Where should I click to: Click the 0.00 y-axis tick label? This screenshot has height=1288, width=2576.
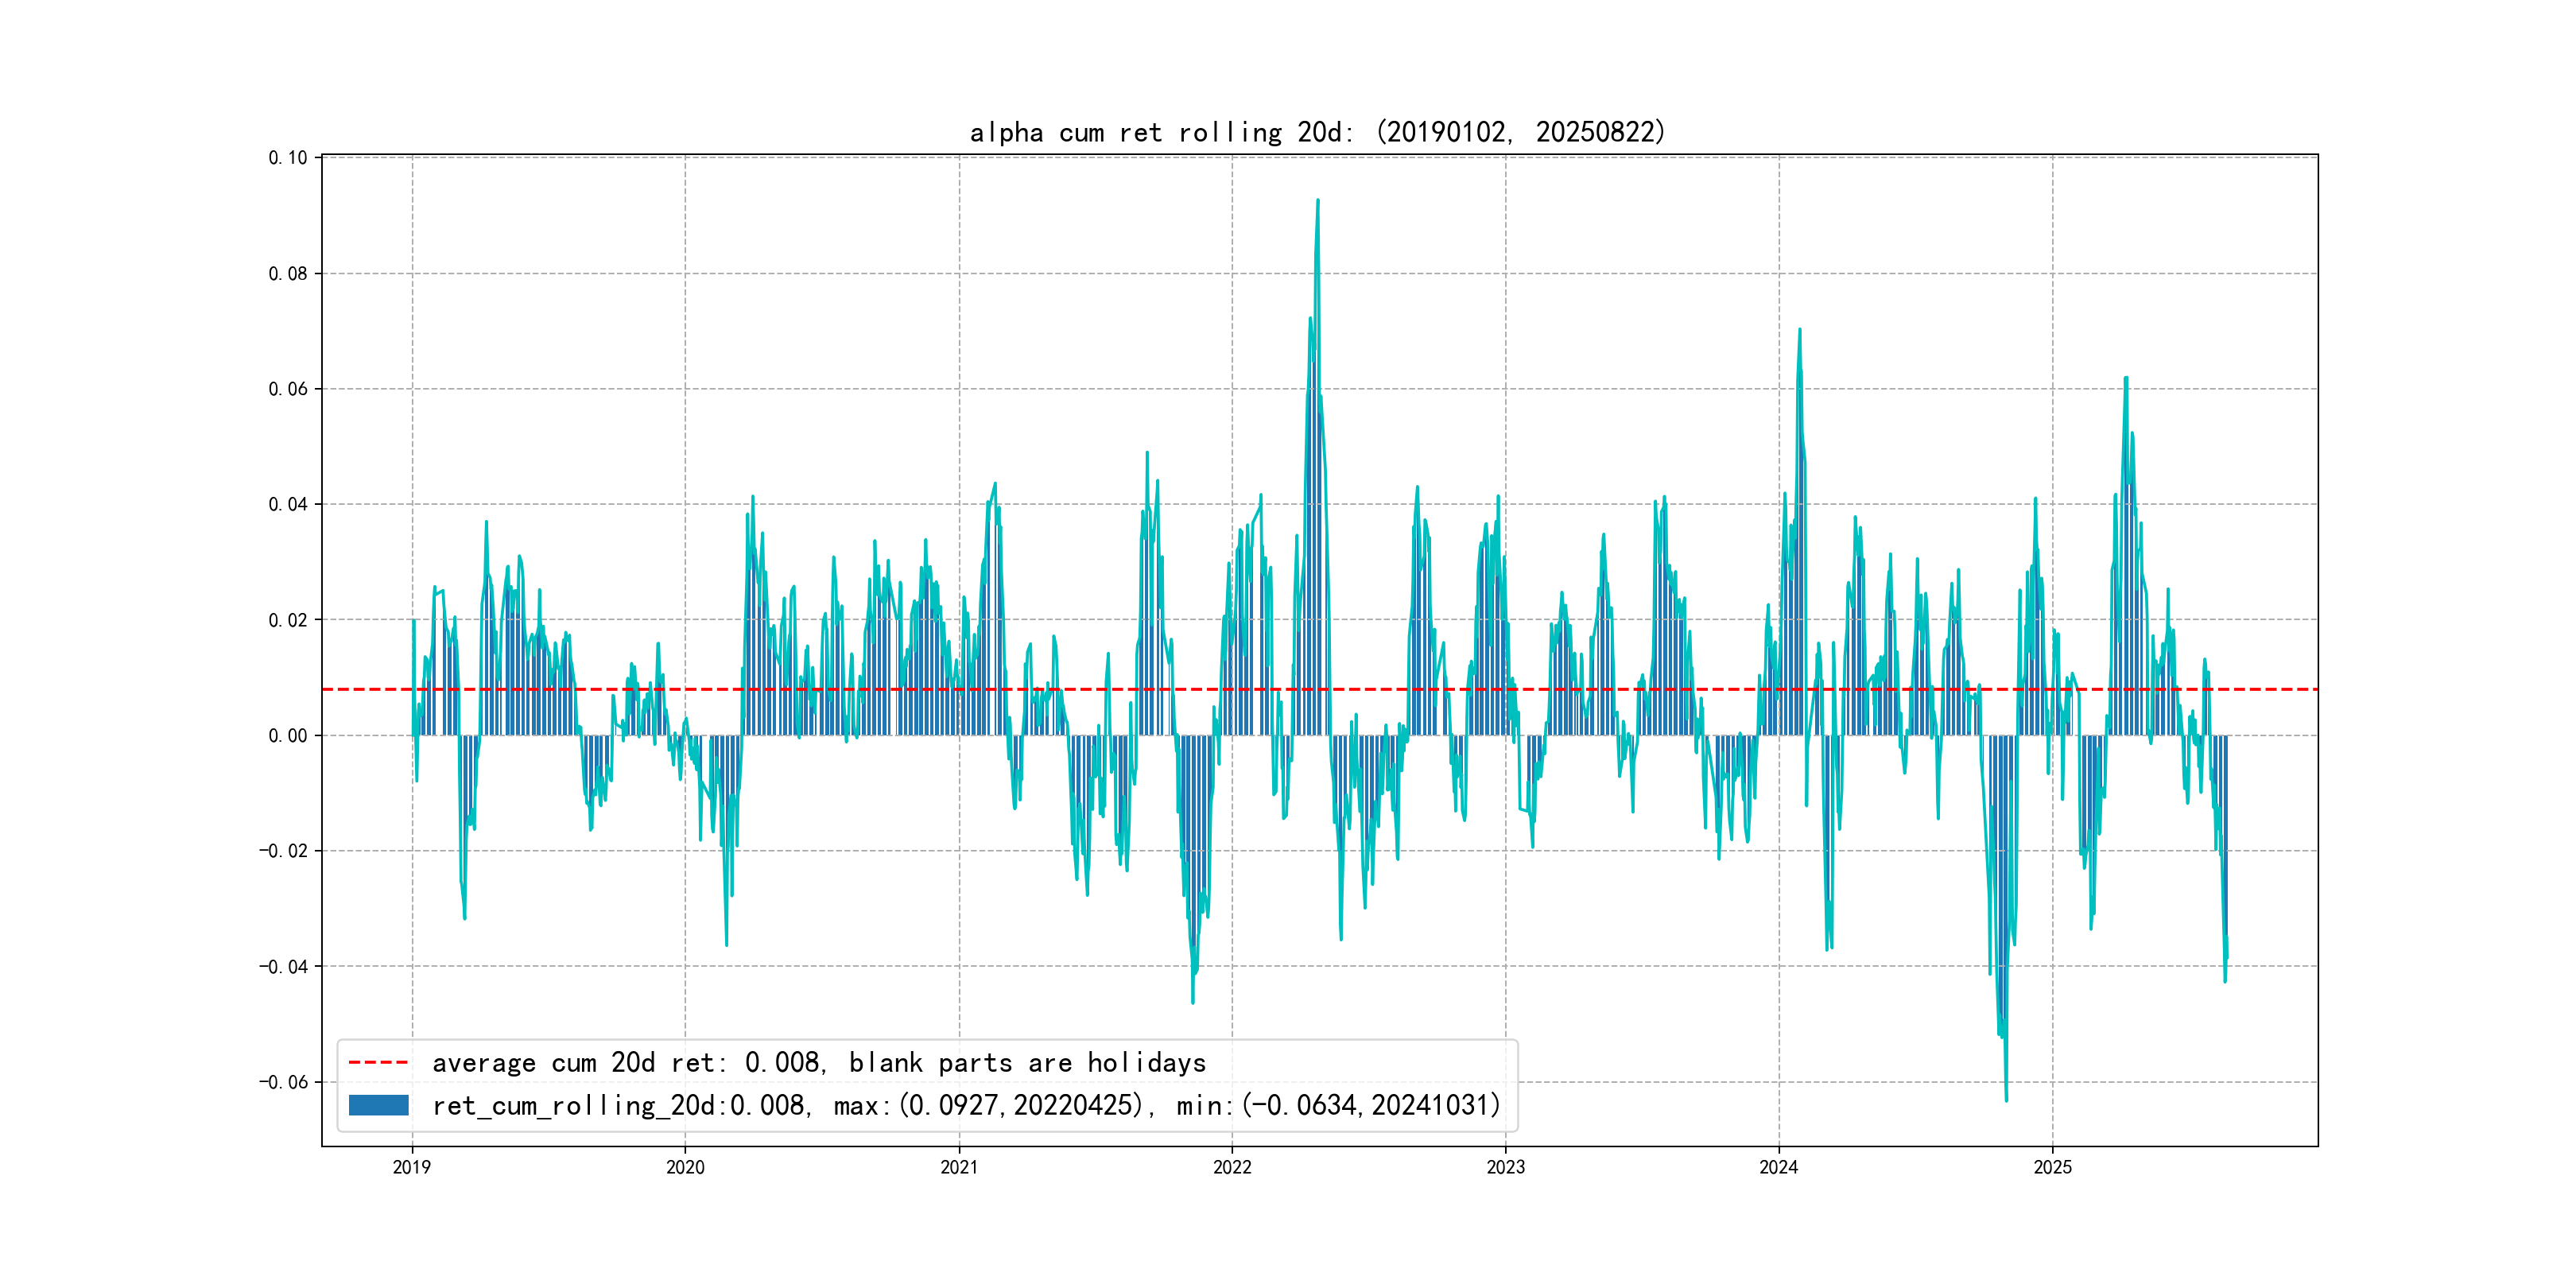click(288, 736)
